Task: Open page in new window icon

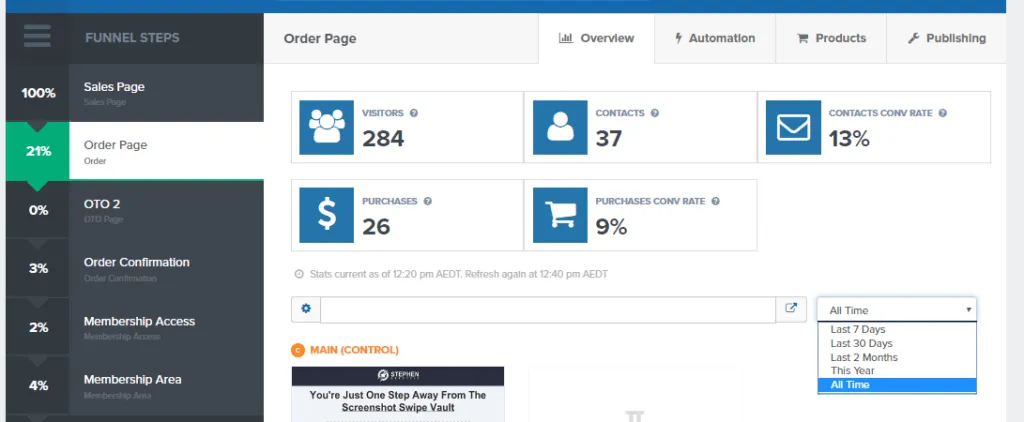Action: pos(791,309)
